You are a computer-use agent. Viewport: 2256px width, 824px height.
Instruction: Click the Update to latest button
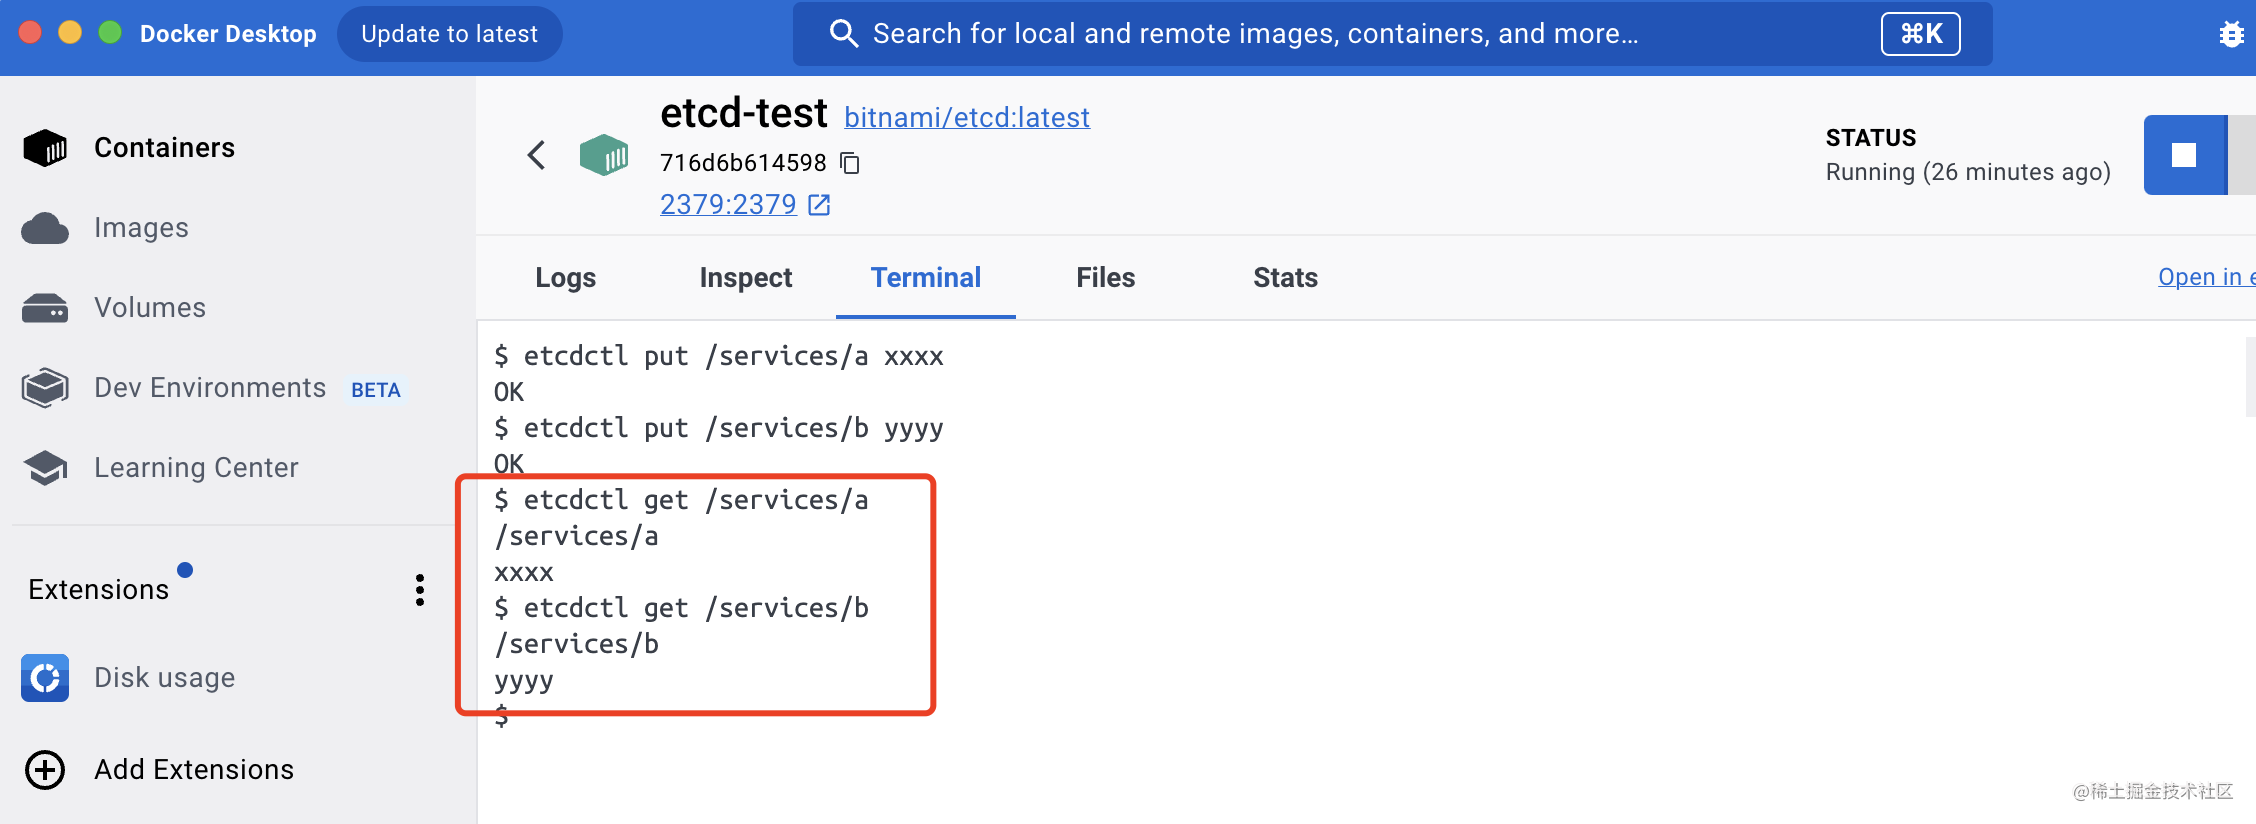tap(449, 34)
